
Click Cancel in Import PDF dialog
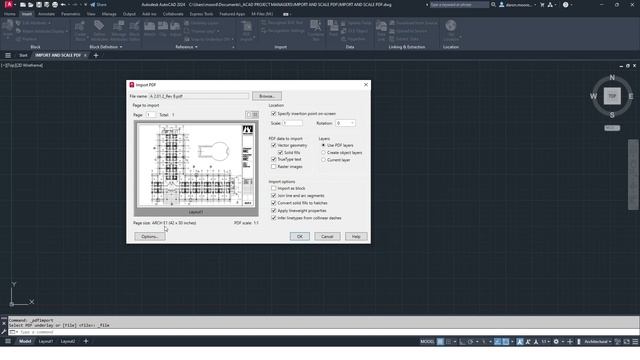tap(327, 236)
